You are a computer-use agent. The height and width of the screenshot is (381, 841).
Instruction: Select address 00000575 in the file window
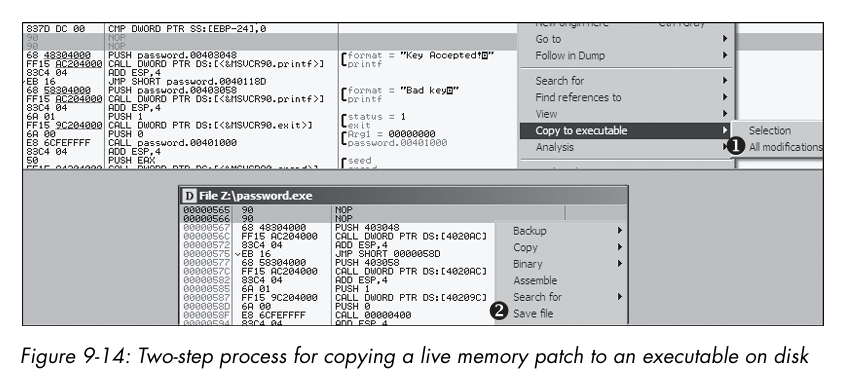[206, 254]
